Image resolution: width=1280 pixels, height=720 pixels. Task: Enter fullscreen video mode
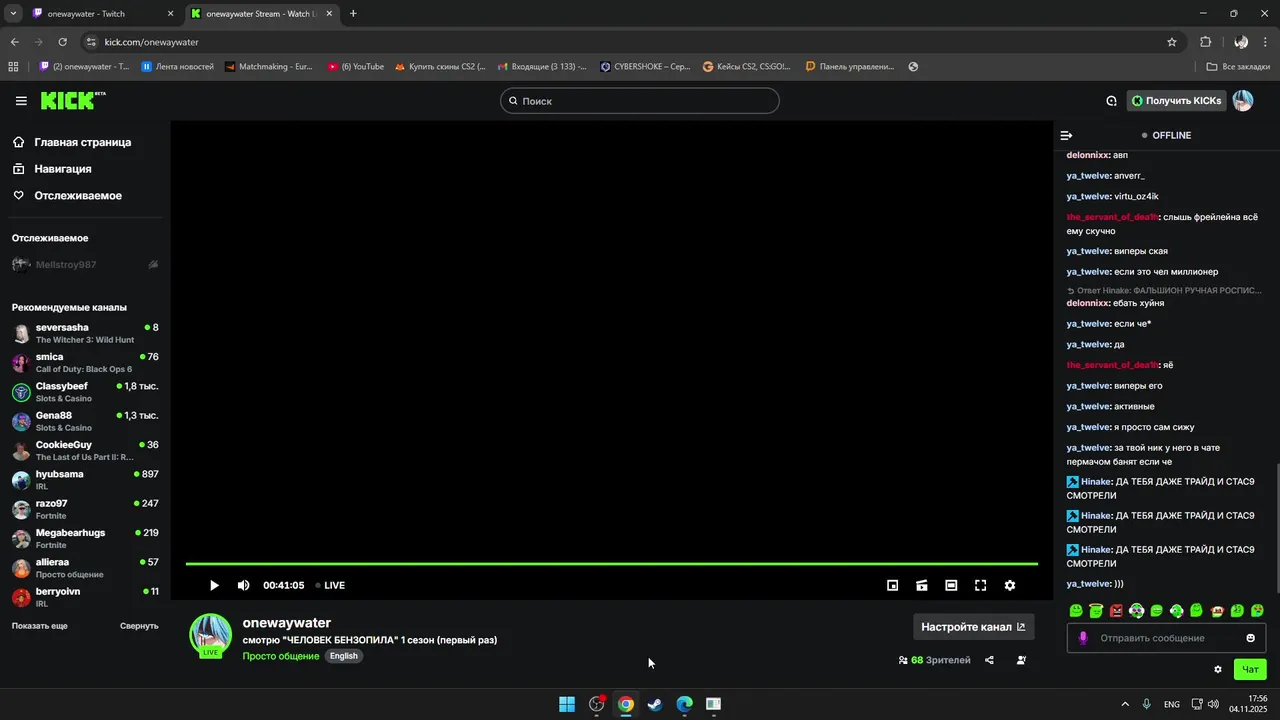pos(981,585)
